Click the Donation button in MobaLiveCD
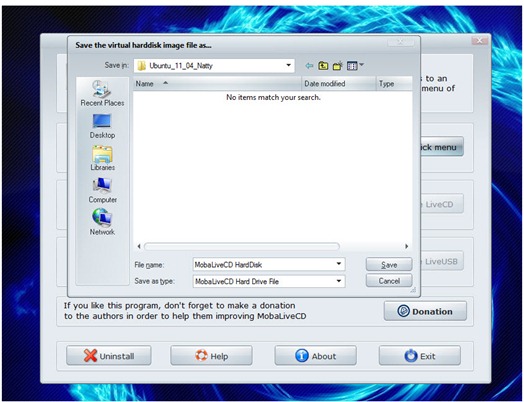 [x=425, y=311]
